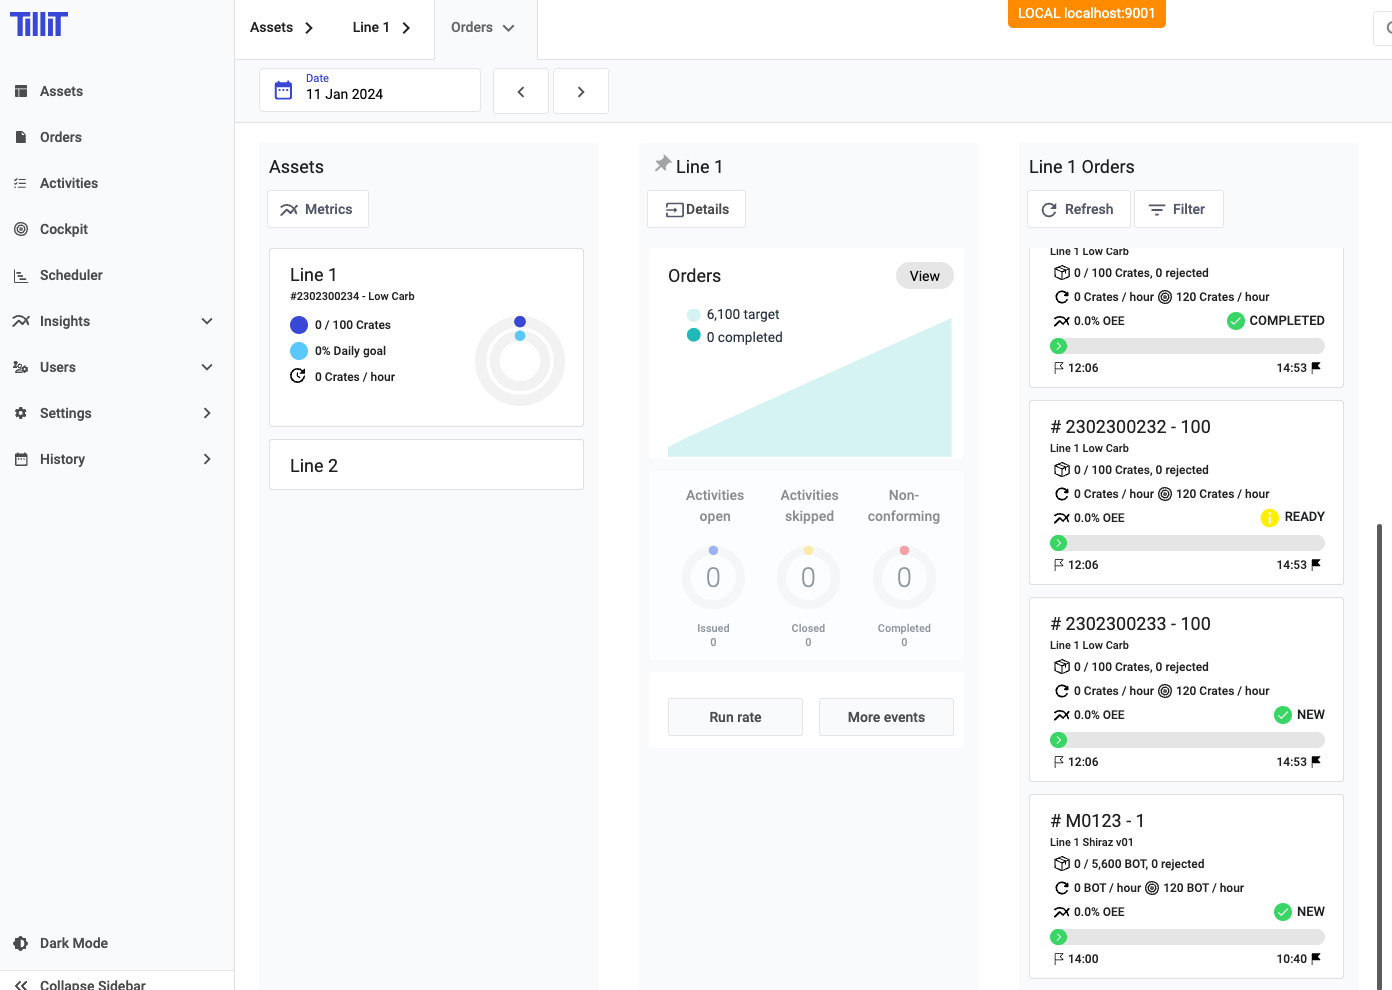Toggle Dark Mode on

[73, 943]
